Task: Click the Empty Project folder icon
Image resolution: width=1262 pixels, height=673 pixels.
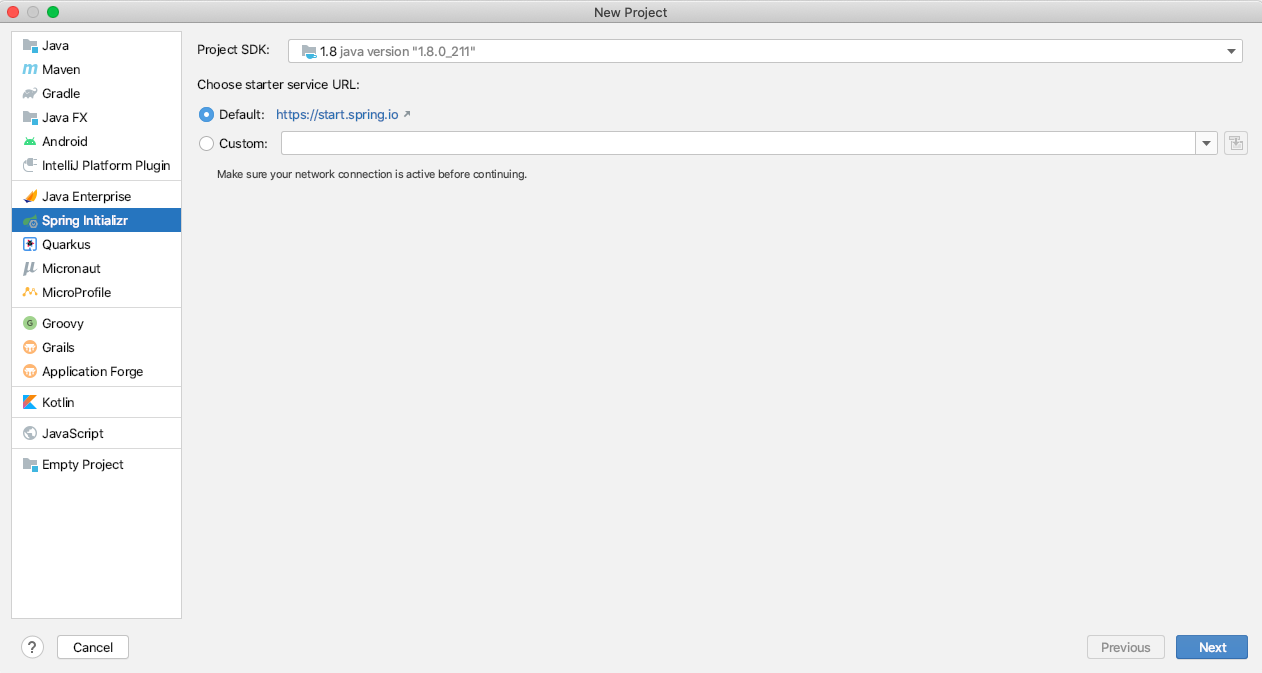Action: point(30,464)
